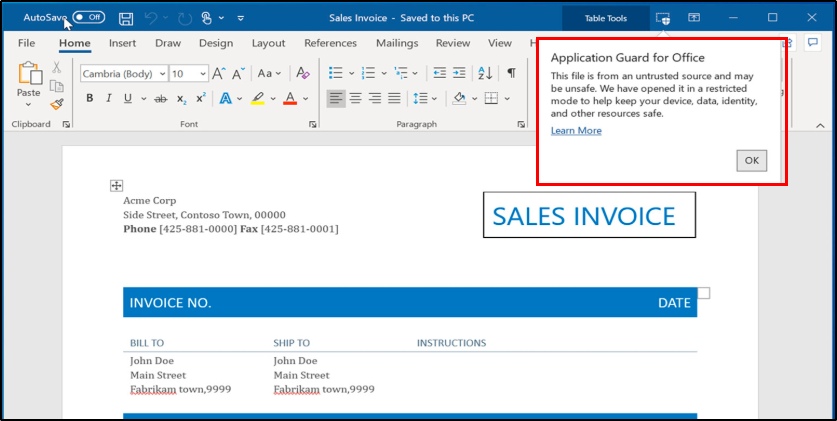Toggle Center alignment
Screen dimensions: 837x421
355,98
